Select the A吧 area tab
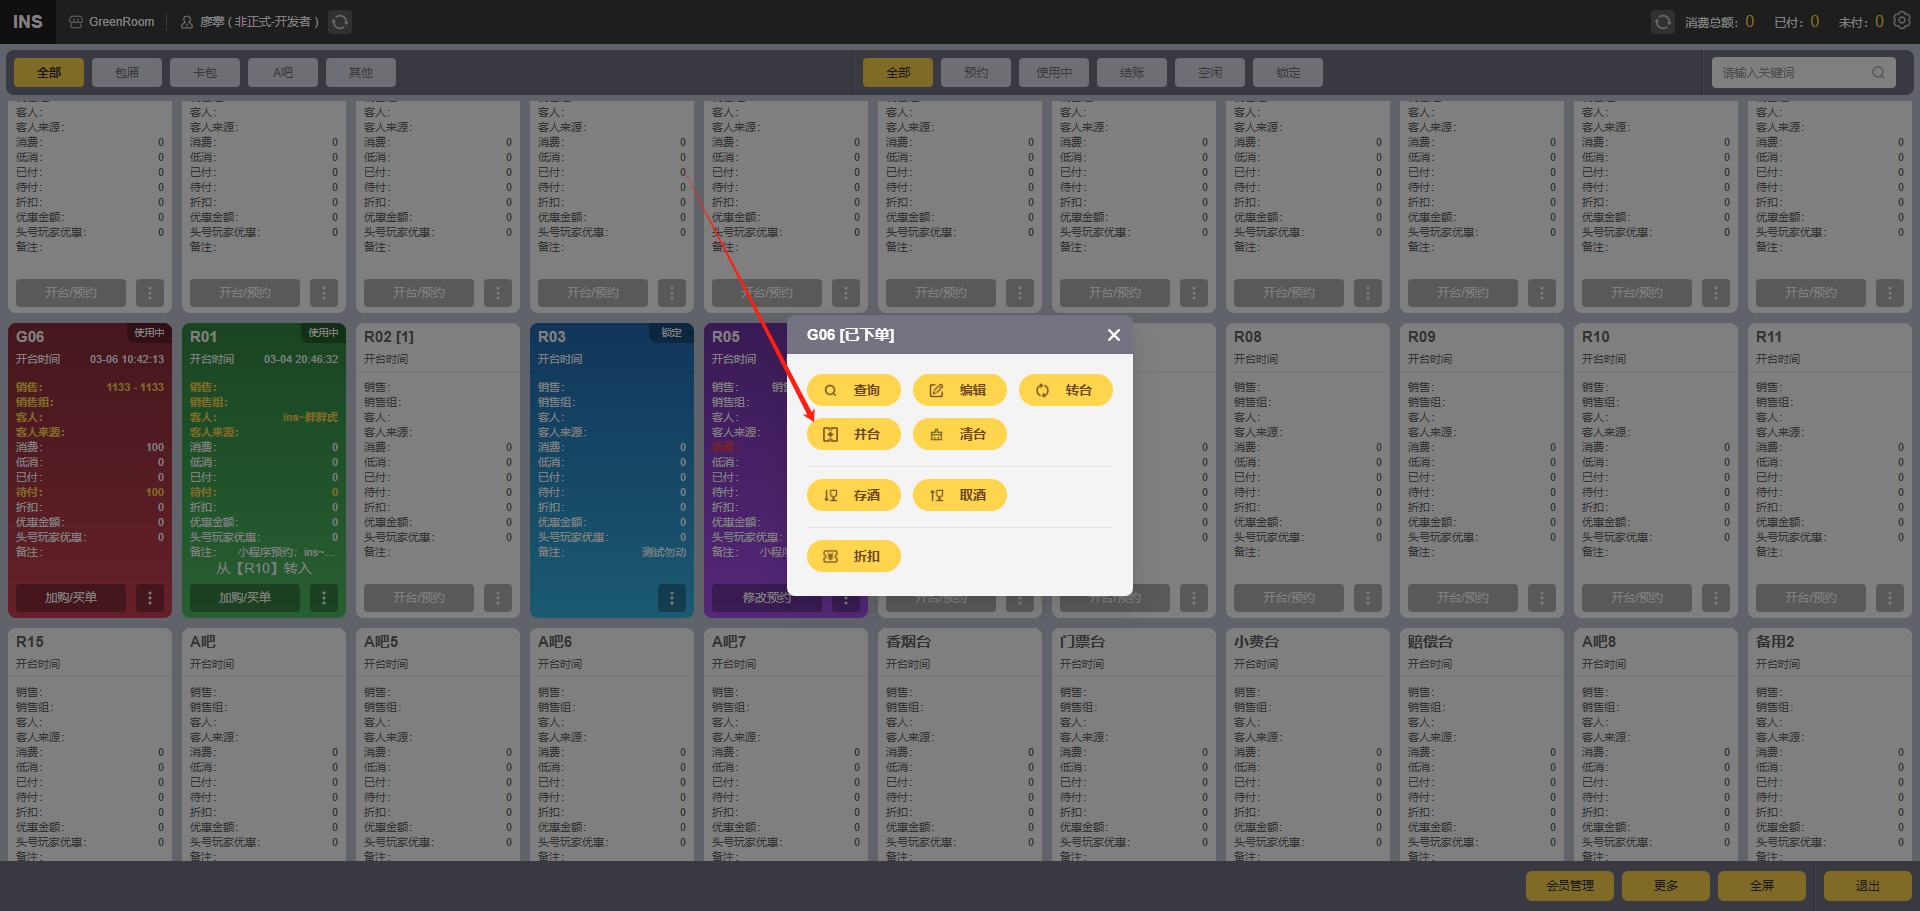This screenshot has width=1920, height=911. [283, 73]
